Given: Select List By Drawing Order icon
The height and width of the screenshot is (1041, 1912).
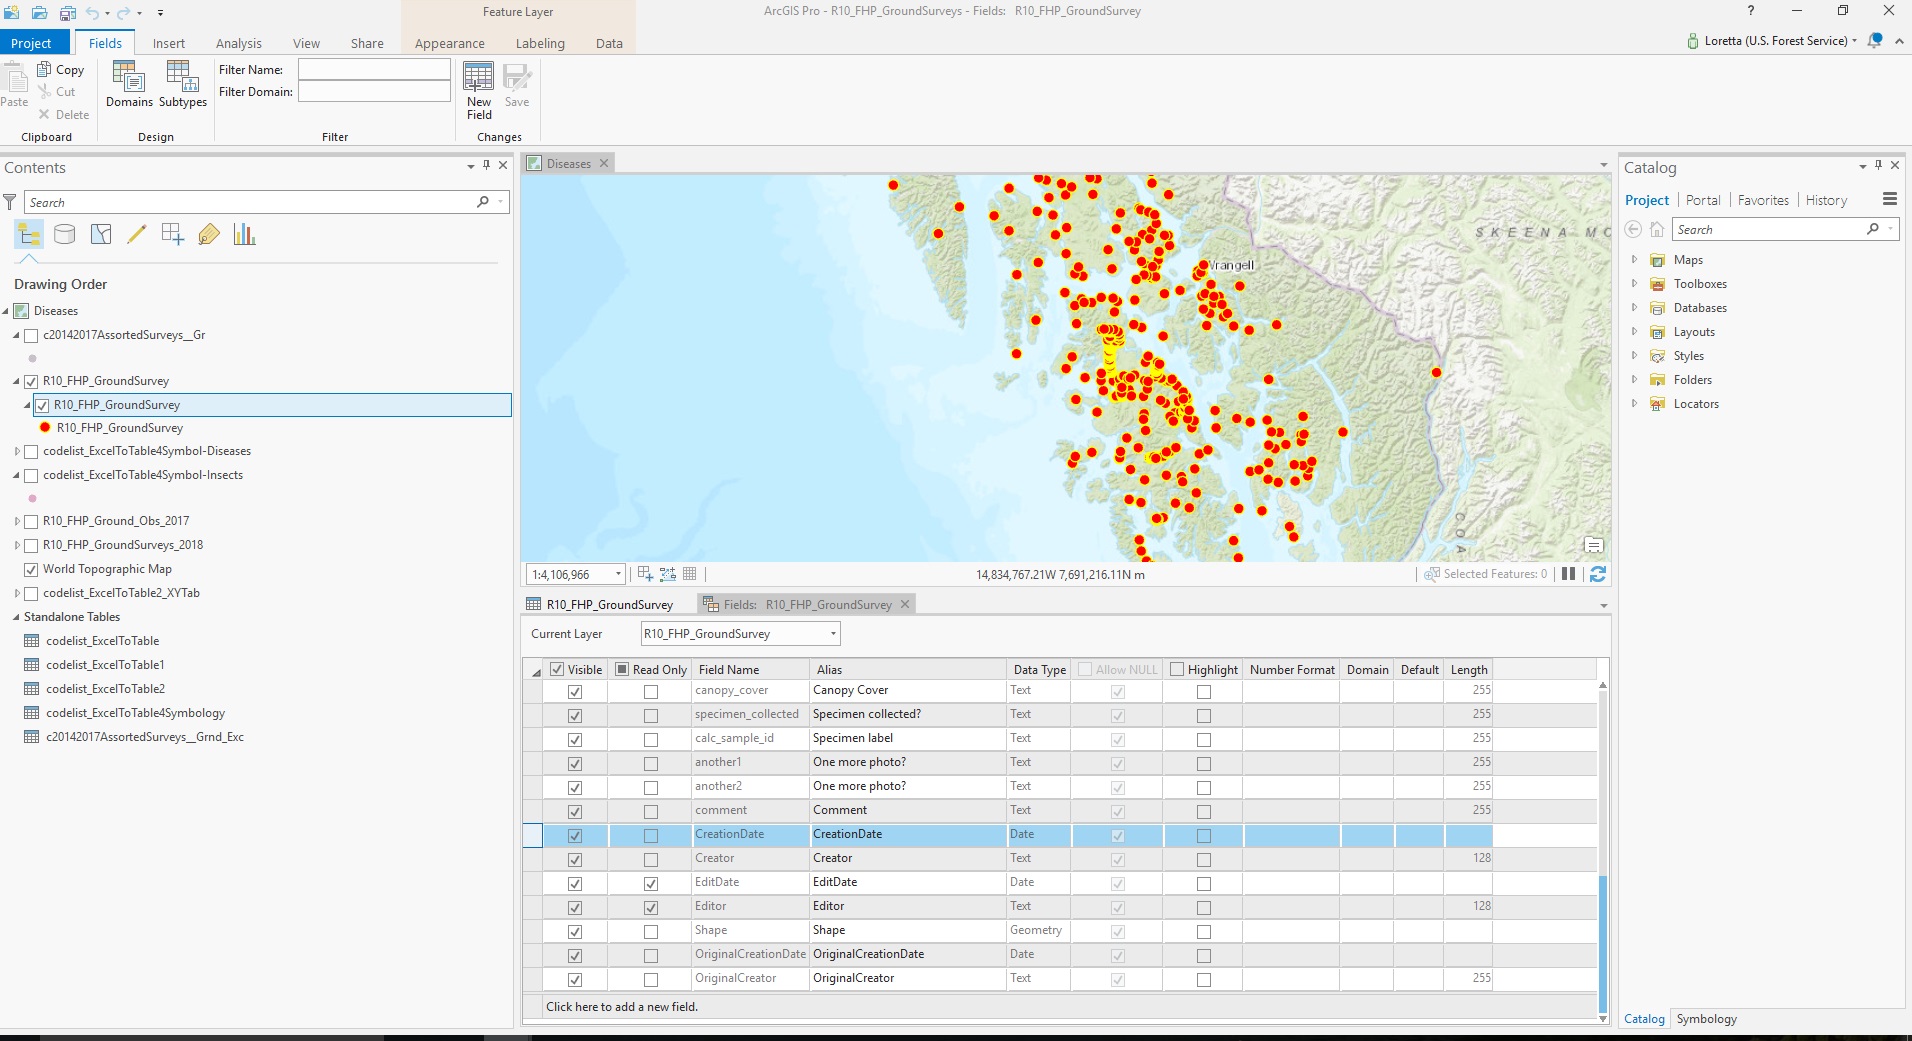Looking at the screenshot, I should coord(29,234).
